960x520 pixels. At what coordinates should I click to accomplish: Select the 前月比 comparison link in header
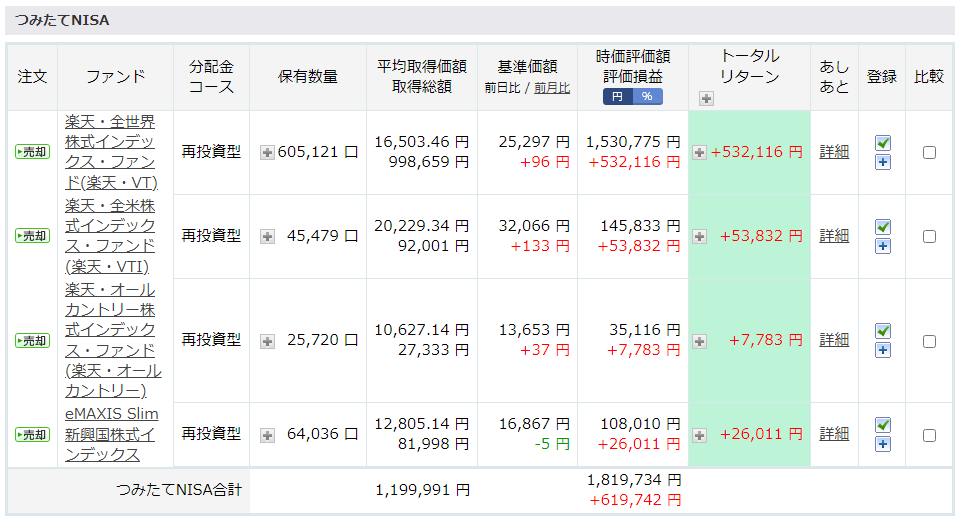click(551, 88)
